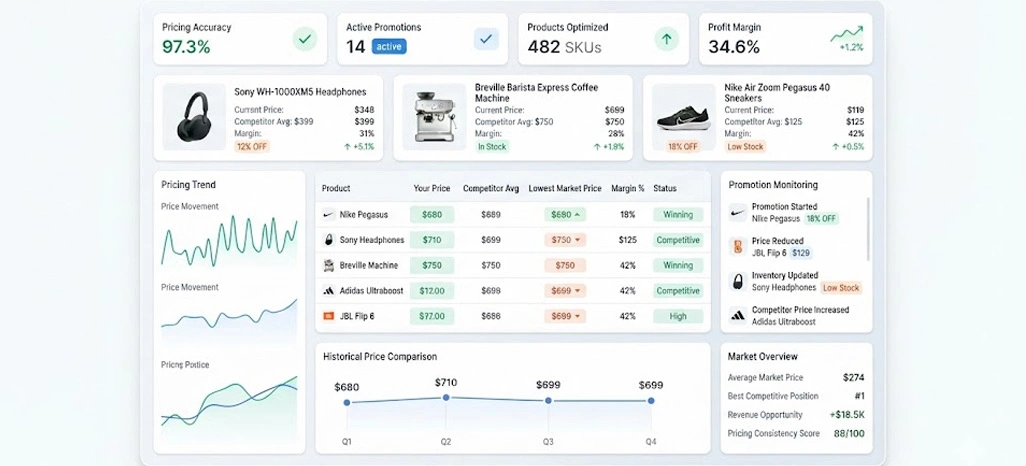
Task: Click the Profit Margin trend arrow icon
Action: [847, 34]
